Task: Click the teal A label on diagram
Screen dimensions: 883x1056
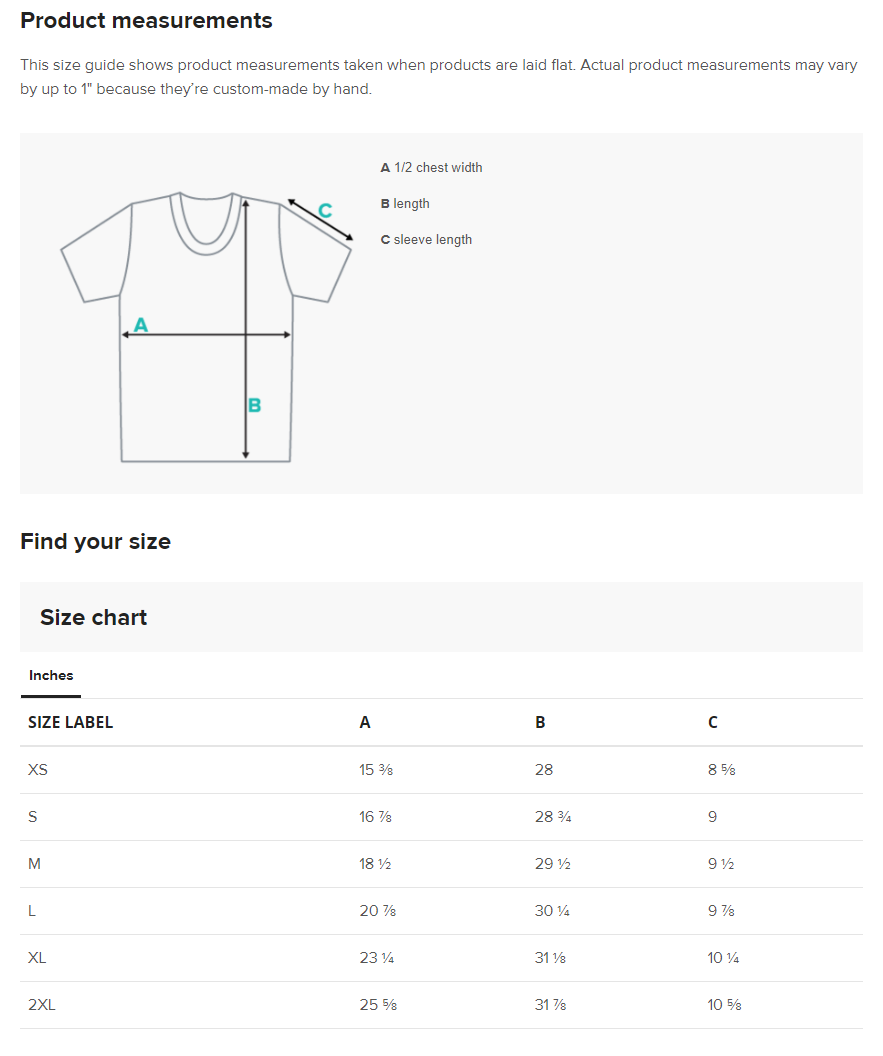Action: (x=141, y=325)
